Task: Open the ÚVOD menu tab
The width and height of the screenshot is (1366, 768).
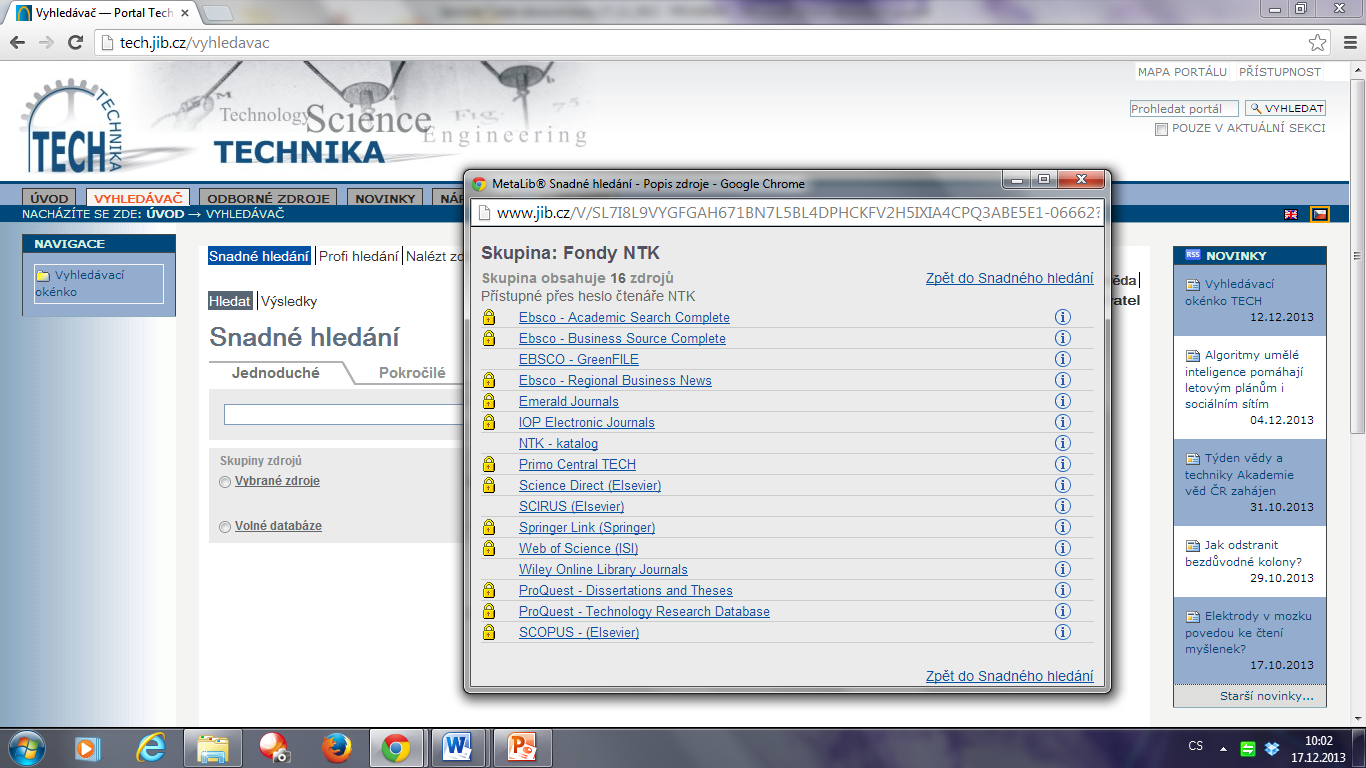Action: [x=50, y=198]
